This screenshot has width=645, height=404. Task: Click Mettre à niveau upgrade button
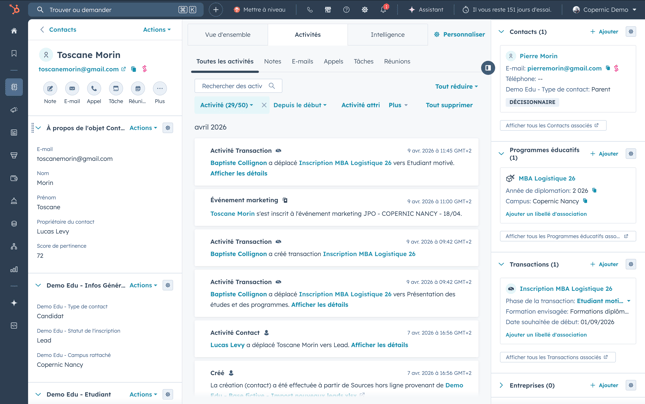[260, 9]
